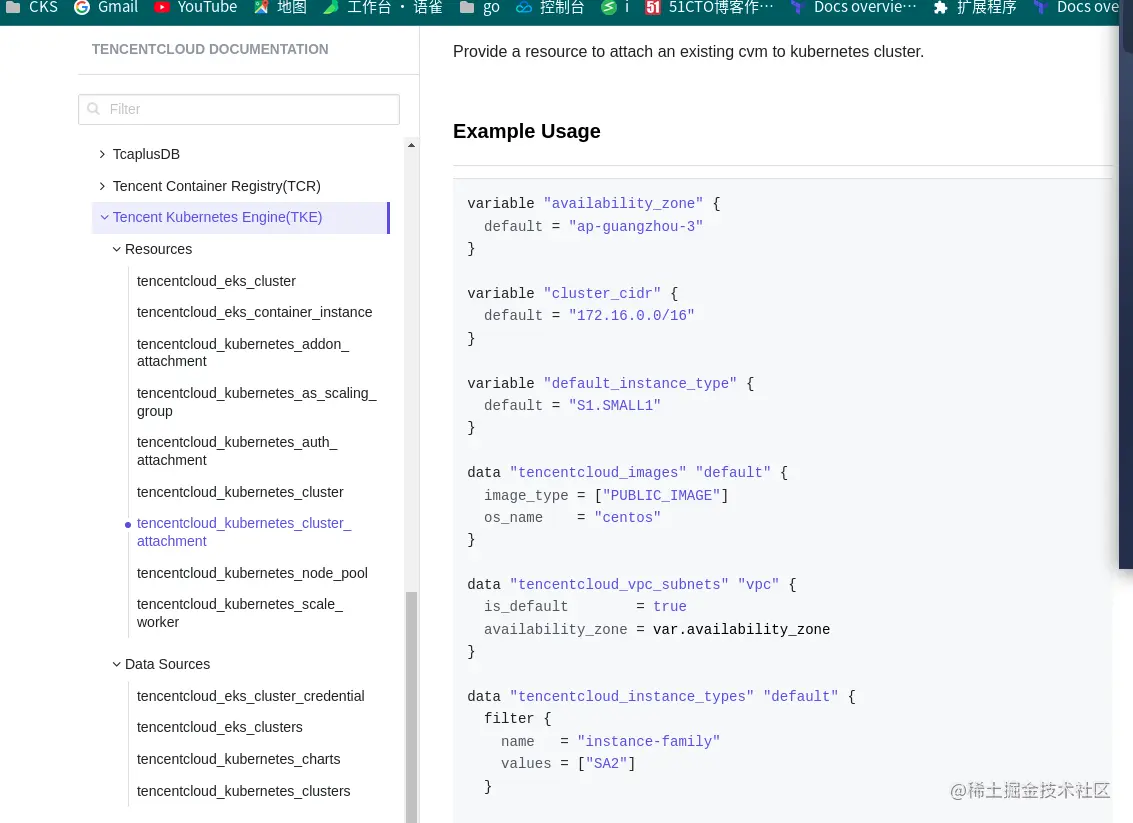
Task: Open tencentcloud_eks_cluster resource page
Action: coord(216,280)
